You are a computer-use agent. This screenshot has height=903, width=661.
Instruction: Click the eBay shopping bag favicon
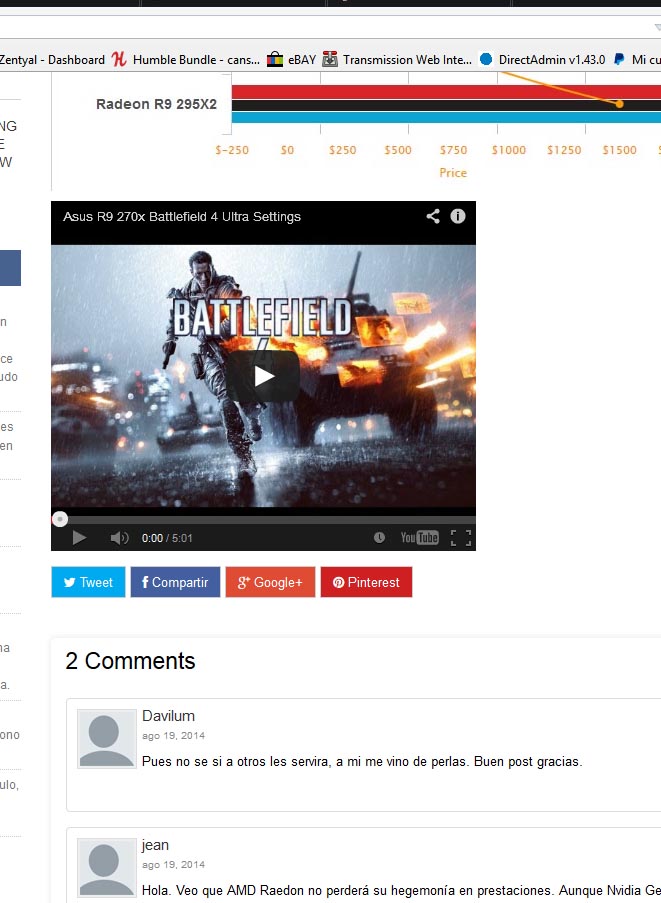tap(275, 59)
